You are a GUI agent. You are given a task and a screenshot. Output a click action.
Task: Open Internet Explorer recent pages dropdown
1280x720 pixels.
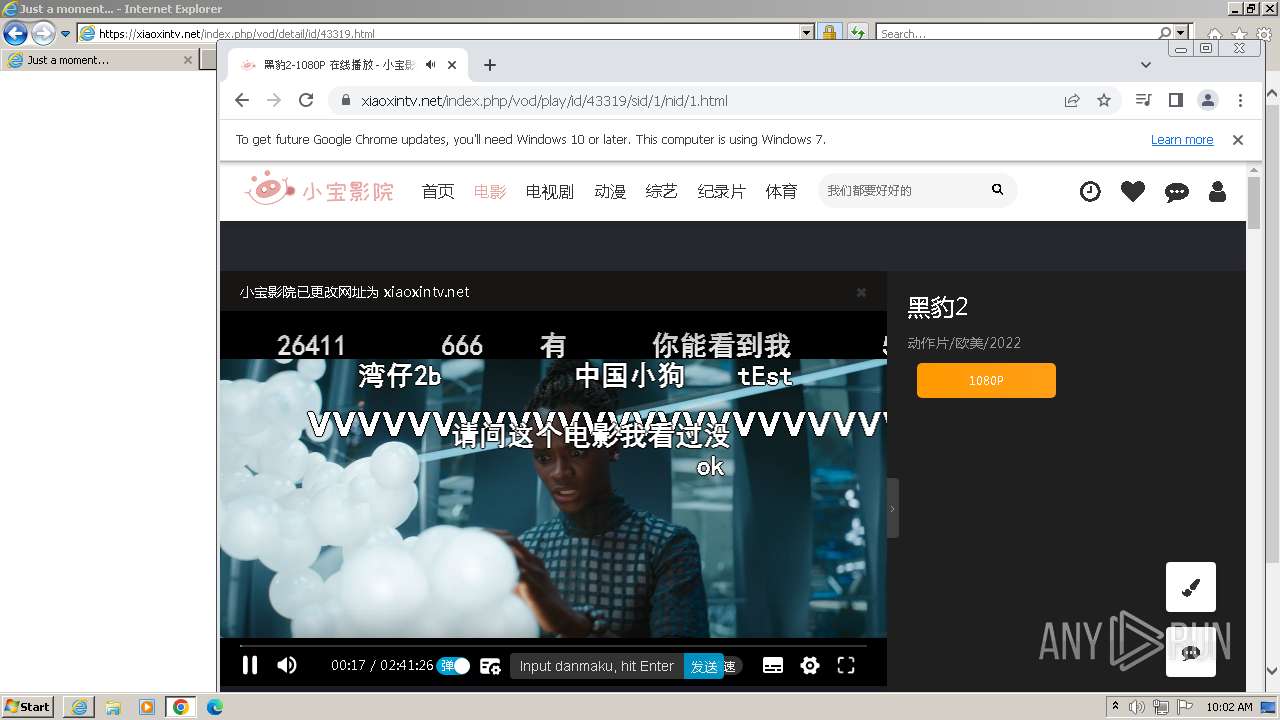click(66, 33)
